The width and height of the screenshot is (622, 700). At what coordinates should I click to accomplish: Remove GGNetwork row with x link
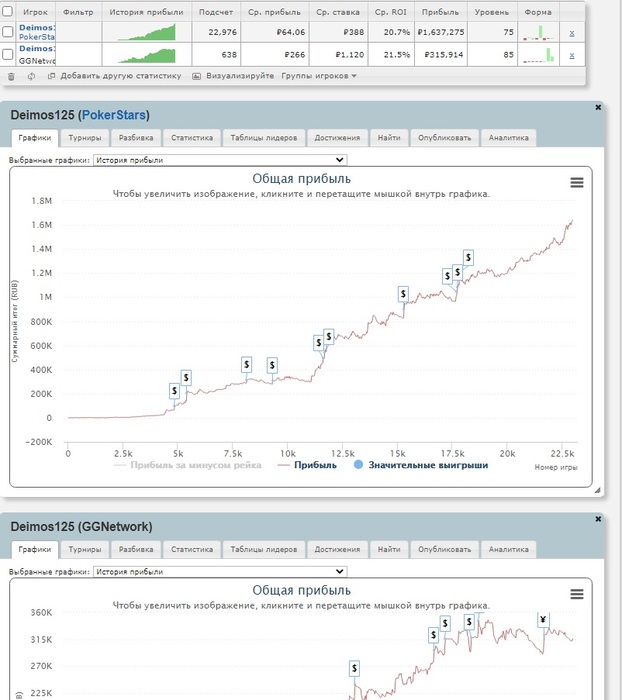tap(572, 56)
